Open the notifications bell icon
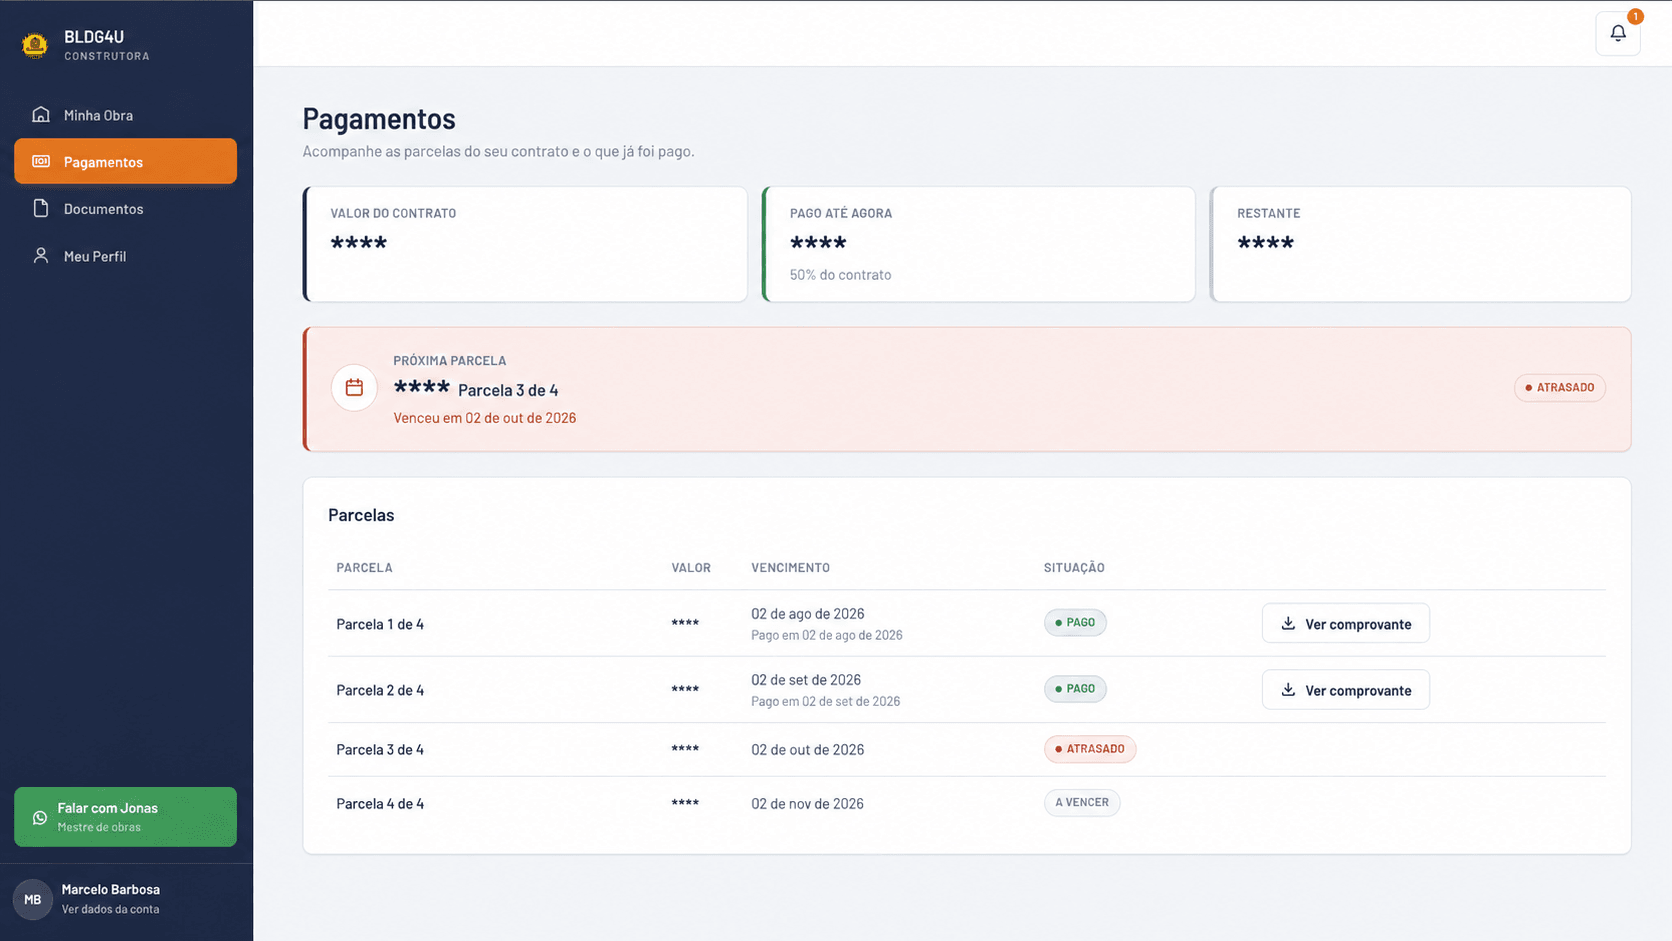 (1617, 33)
